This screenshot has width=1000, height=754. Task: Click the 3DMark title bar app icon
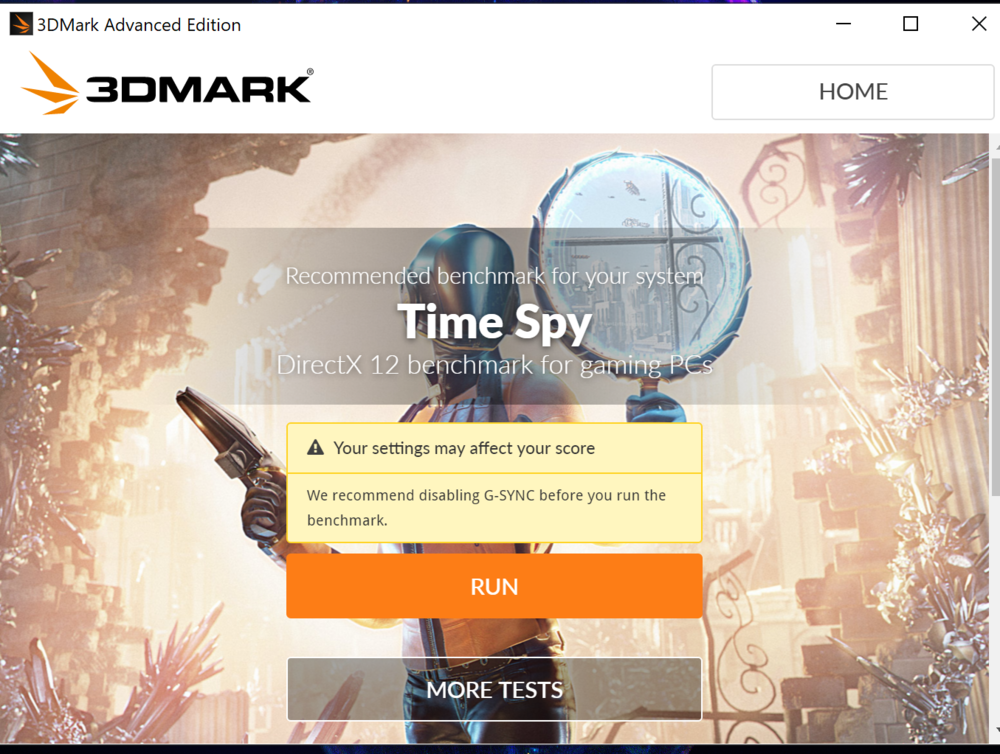click(20, 24)
